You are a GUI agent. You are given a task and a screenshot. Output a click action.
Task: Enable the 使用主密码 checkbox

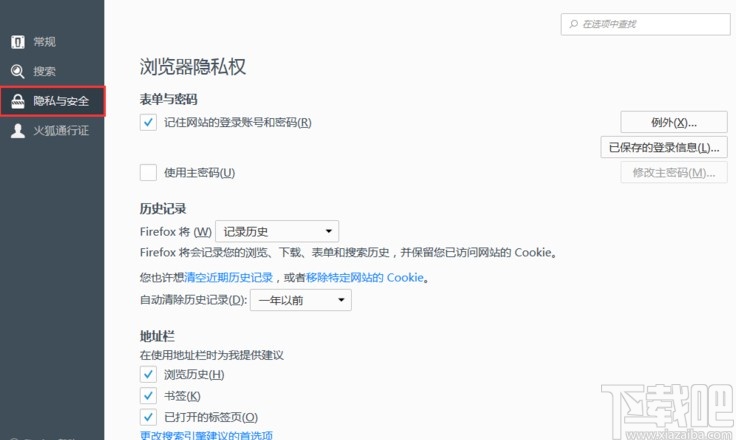148,172
